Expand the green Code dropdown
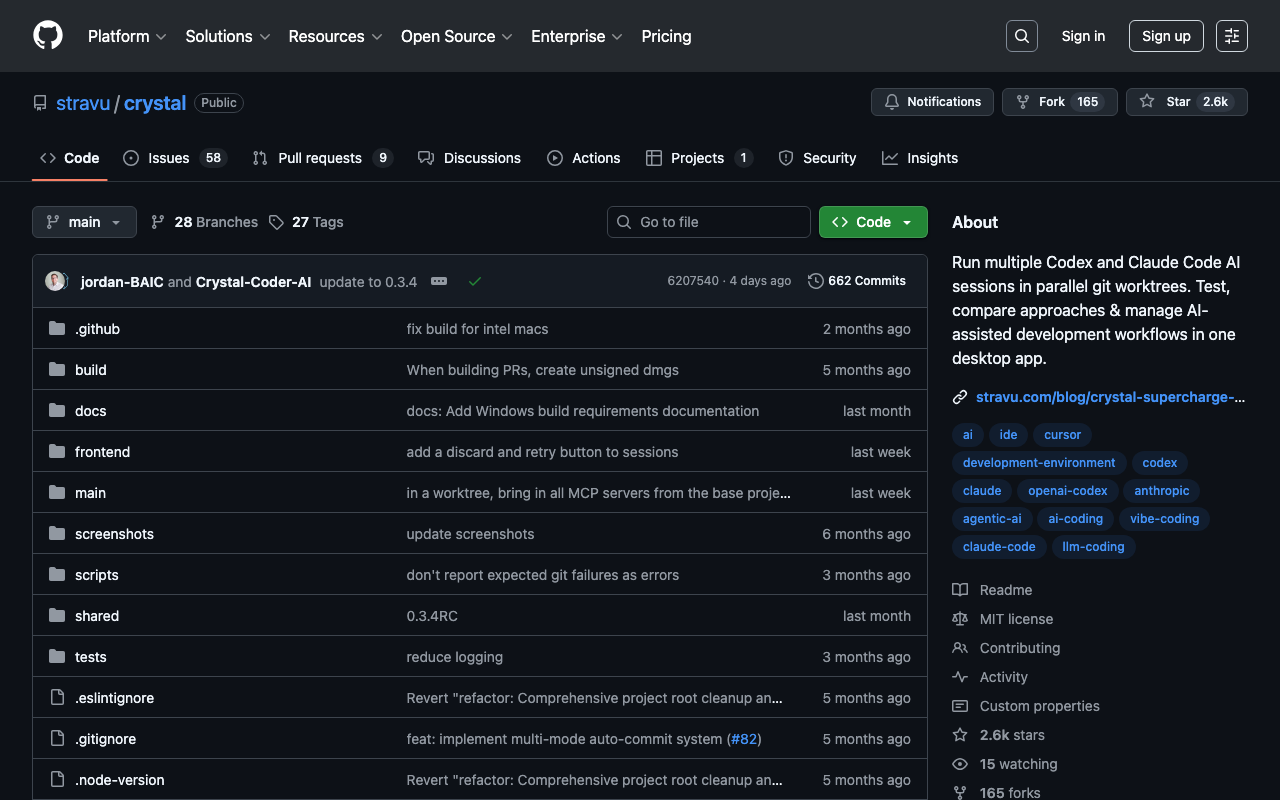Viewport: 1280px width, 800px height. [x=873, y=222]
